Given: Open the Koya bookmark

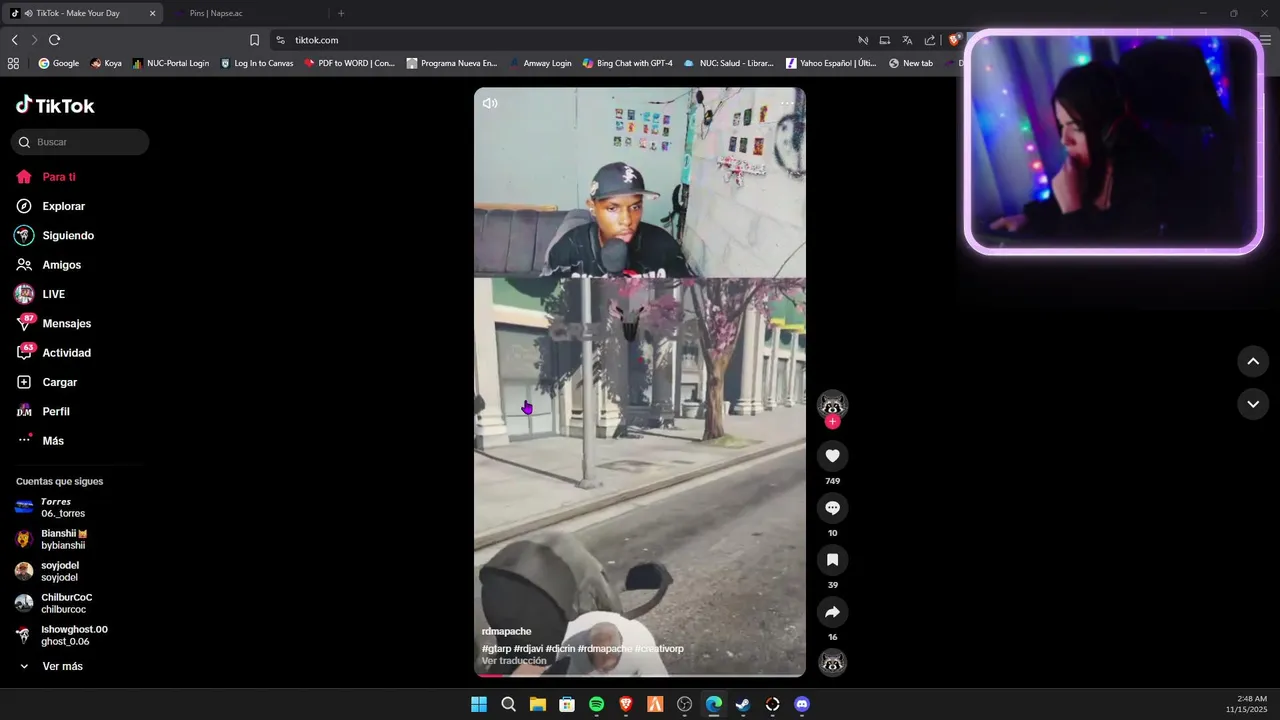Looking at the screenshot, I should (x=106, y=63).
